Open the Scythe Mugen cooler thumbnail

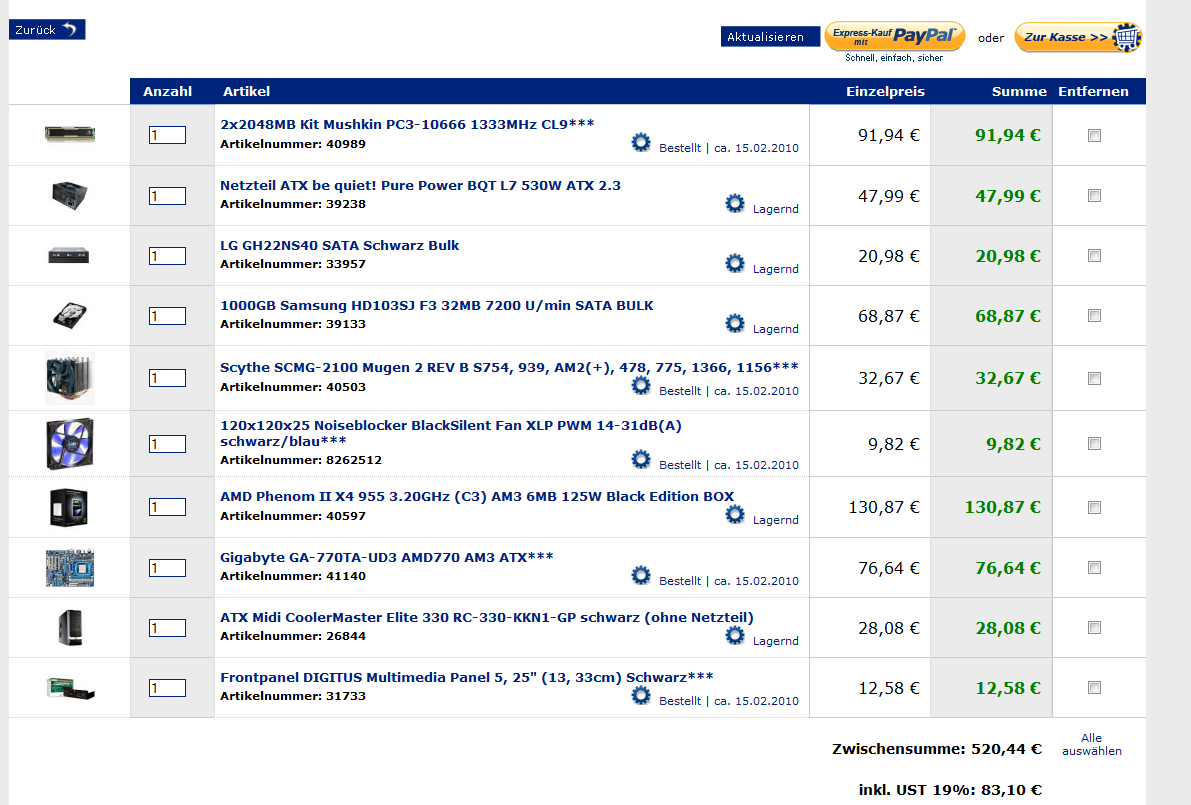pos(70,378)
